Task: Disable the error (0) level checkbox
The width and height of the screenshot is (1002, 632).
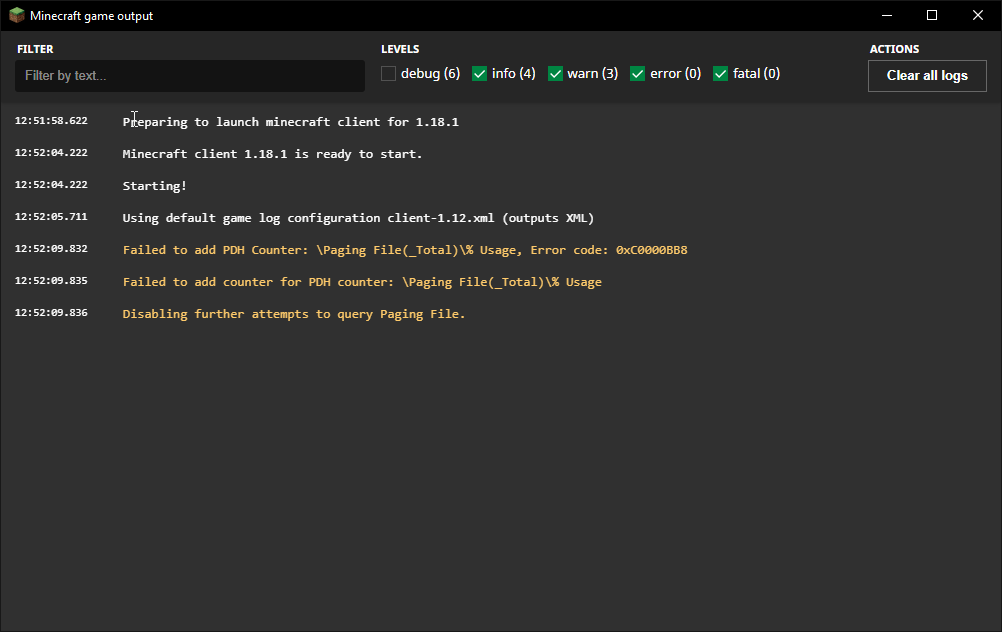Action: click(638, 74)
